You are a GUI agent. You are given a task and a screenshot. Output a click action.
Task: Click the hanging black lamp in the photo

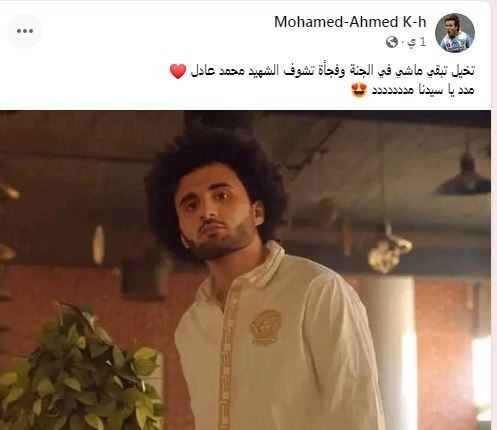click(464, 175)
